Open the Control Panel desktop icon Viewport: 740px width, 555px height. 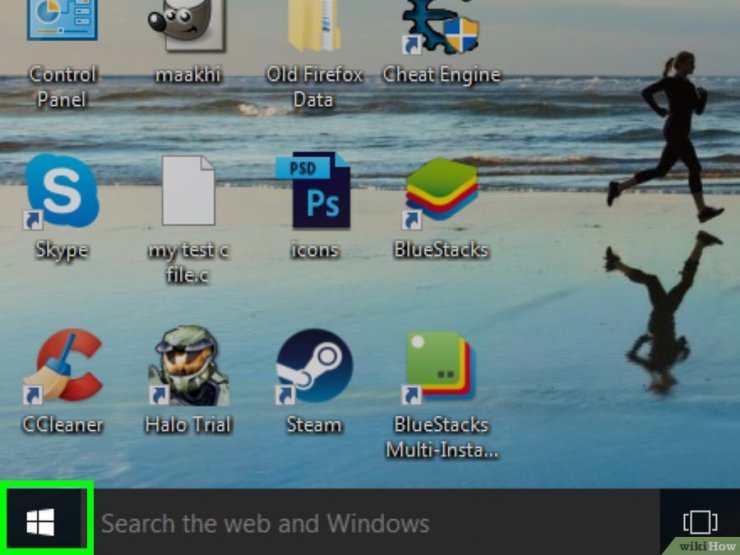[x=62, y=20]
